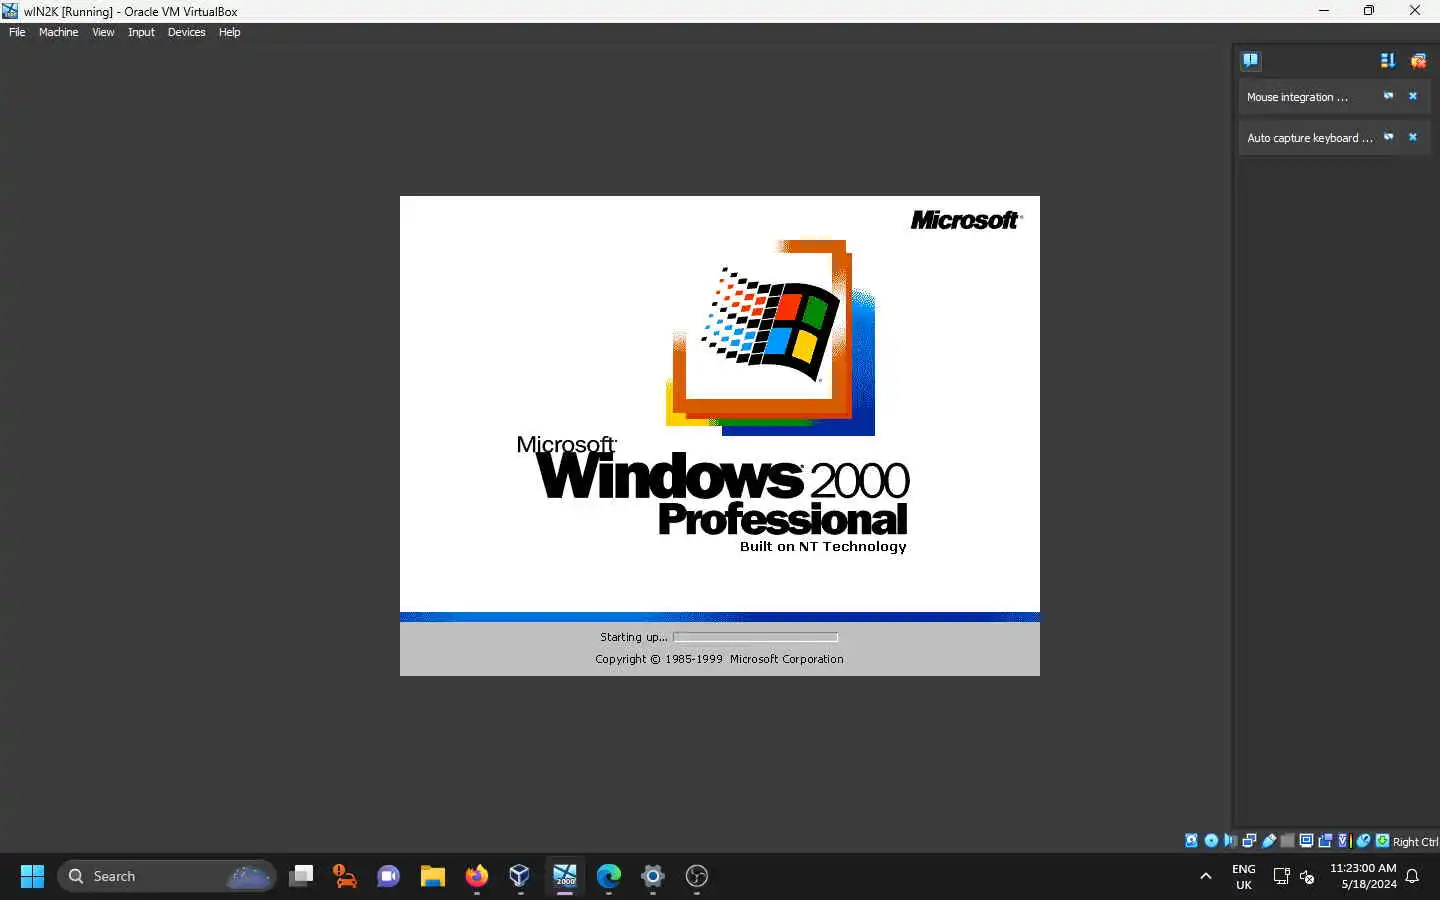Click the Mouse integration notification text
The image size is (1440, 900).
pyautogui.click(x=1297, y=97)
